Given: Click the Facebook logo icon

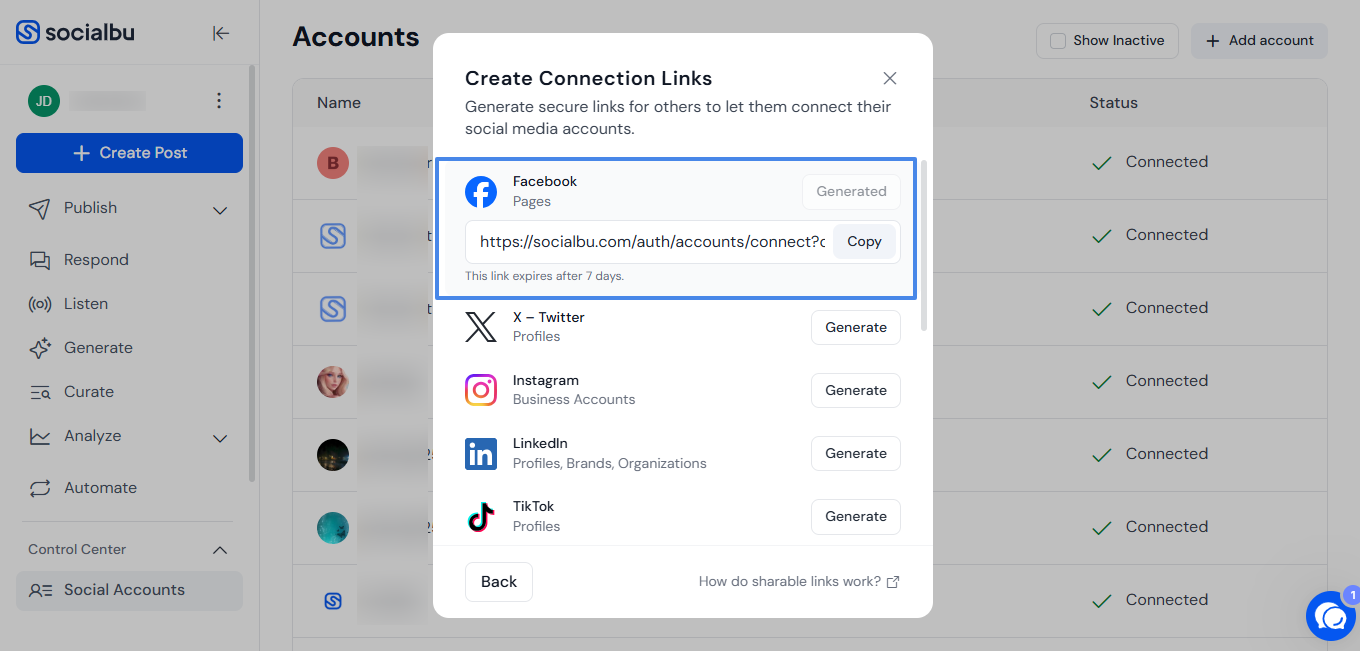Looking at the screenshot, I should [481, 192].
